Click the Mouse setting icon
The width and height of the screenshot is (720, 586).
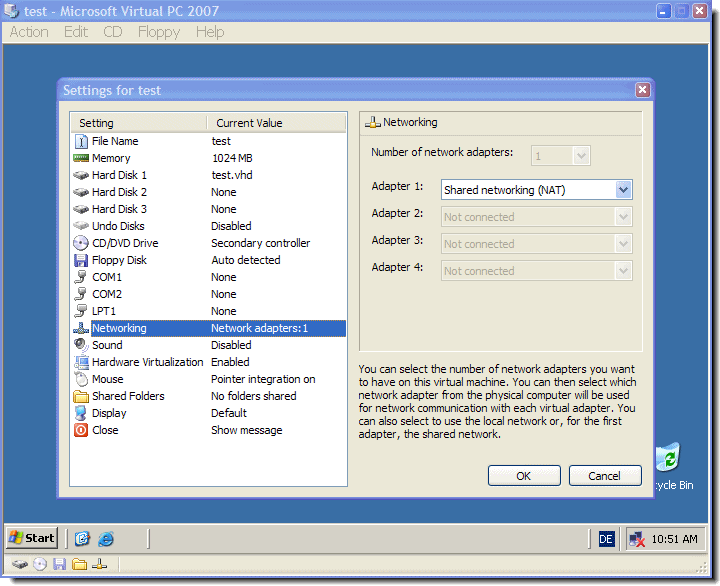81,379
